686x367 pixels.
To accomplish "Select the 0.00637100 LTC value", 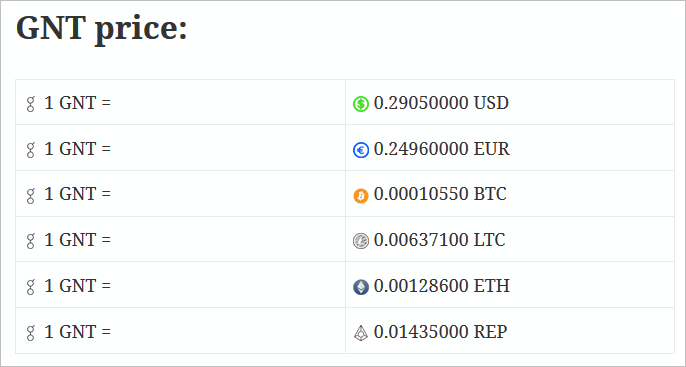I will tap(440, 240).
